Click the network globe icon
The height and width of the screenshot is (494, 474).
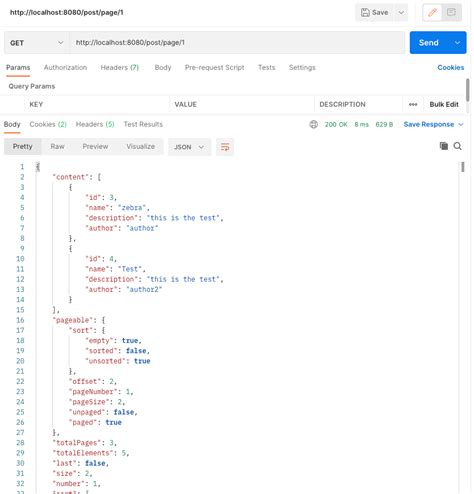click(313, 125)
